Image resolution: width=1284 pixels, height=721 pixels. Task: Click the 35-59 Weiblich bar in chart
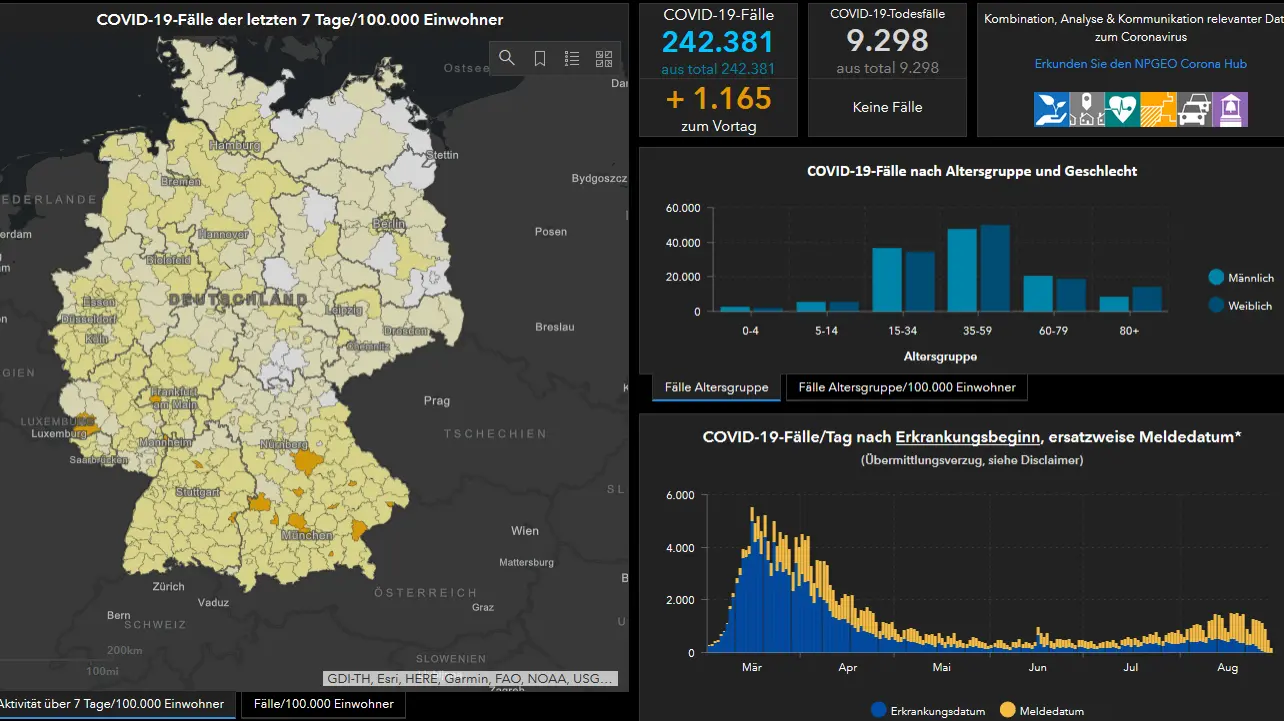click(995, 268)
